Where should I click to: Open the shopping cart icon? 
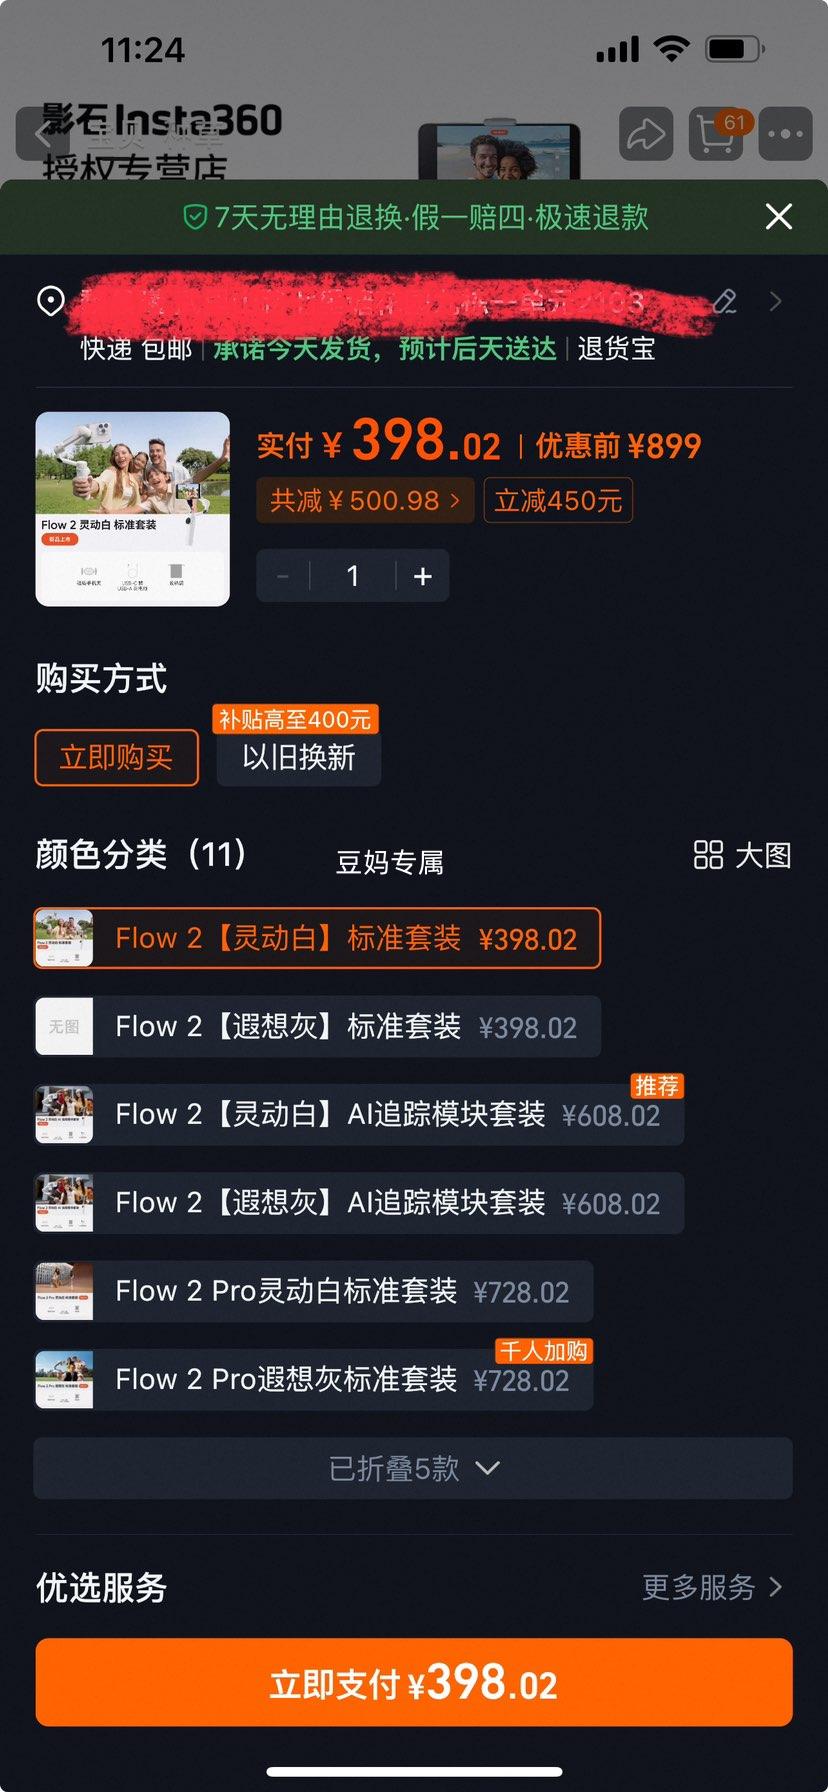pyautogui.click(x=716, y=133)
